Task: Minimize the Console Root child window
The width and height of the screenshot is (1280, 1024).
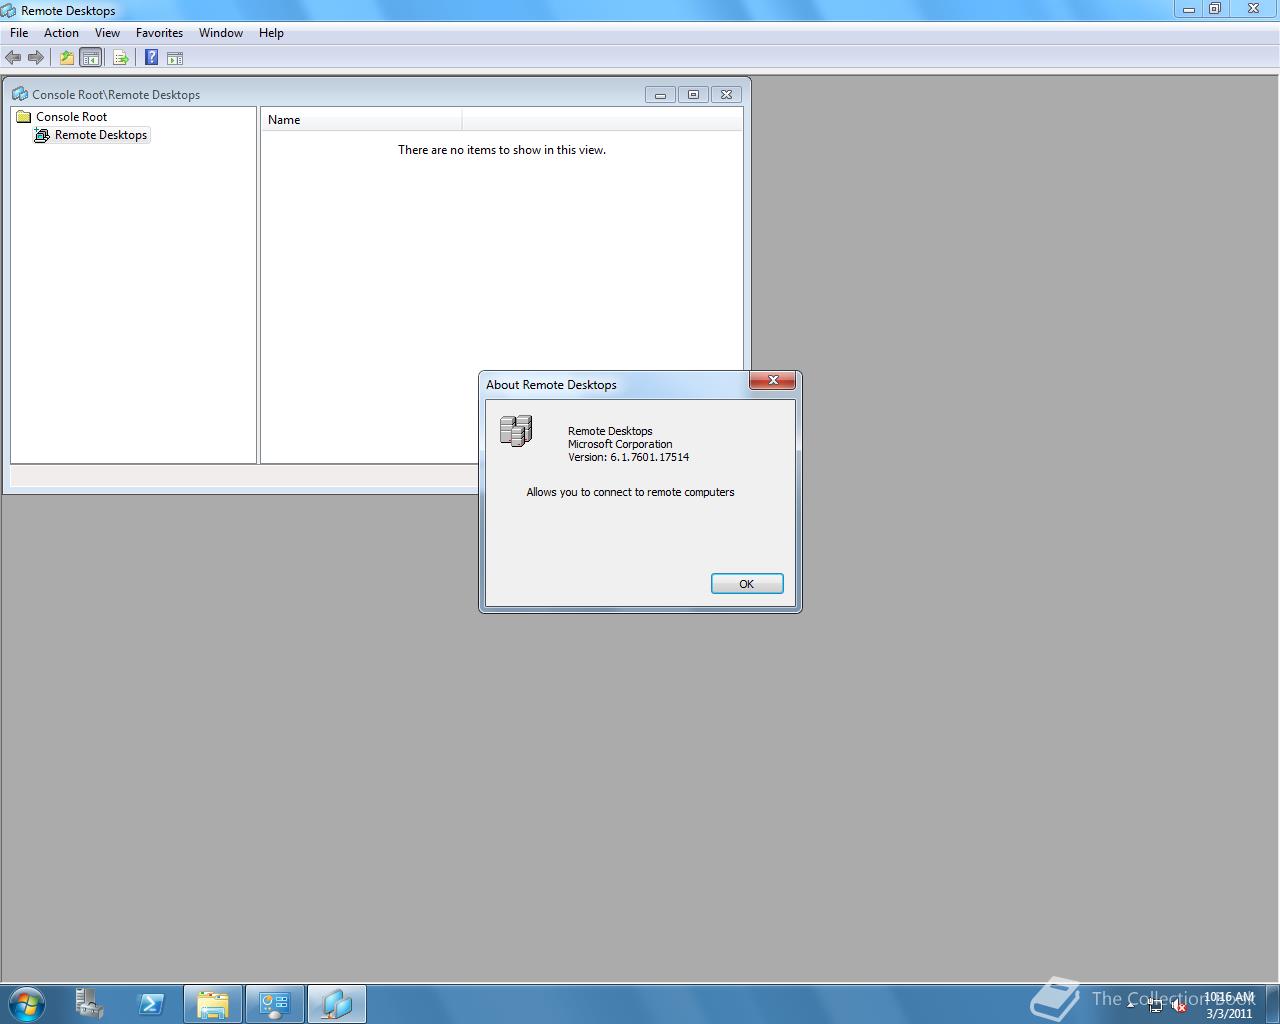Action: (x=660, y=95)
